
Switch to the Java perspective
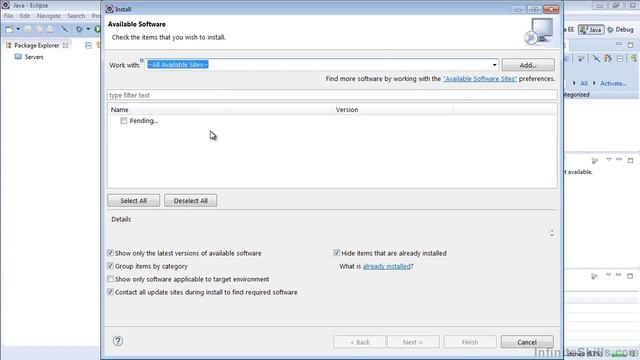coord(591,29)
